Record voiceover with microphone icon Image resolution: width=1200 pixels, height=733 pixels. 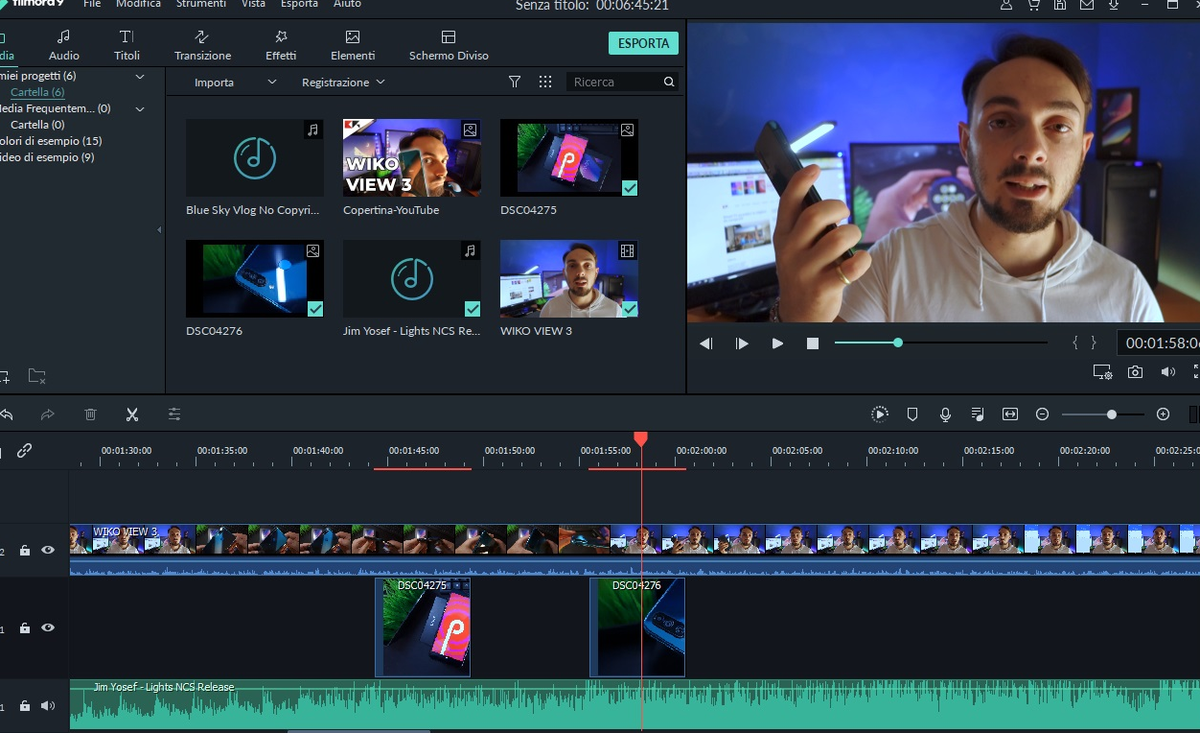[945, 414]
